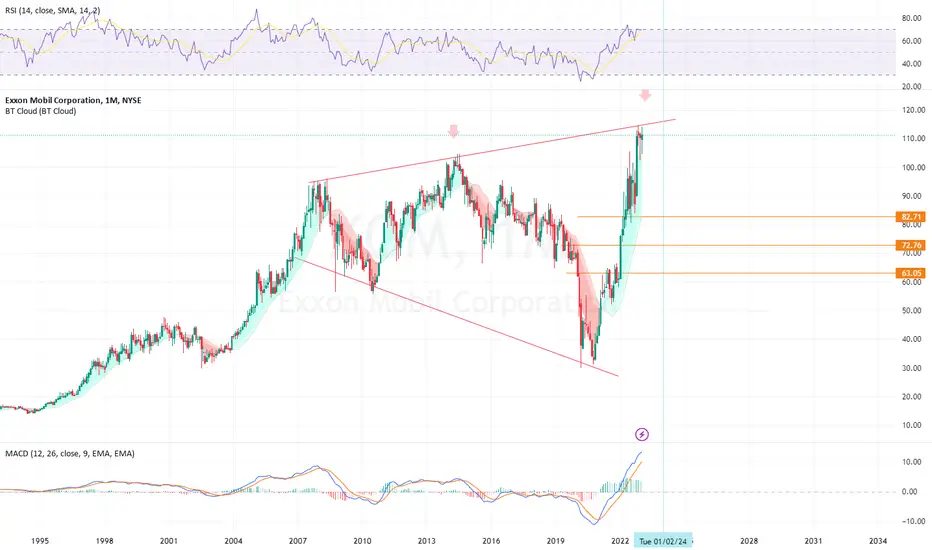This screenshot has height=550, width=932.
Task: Click the Exxon Mobil Corporation, 1M, NYSE title
Action: (x=73, y=100)
